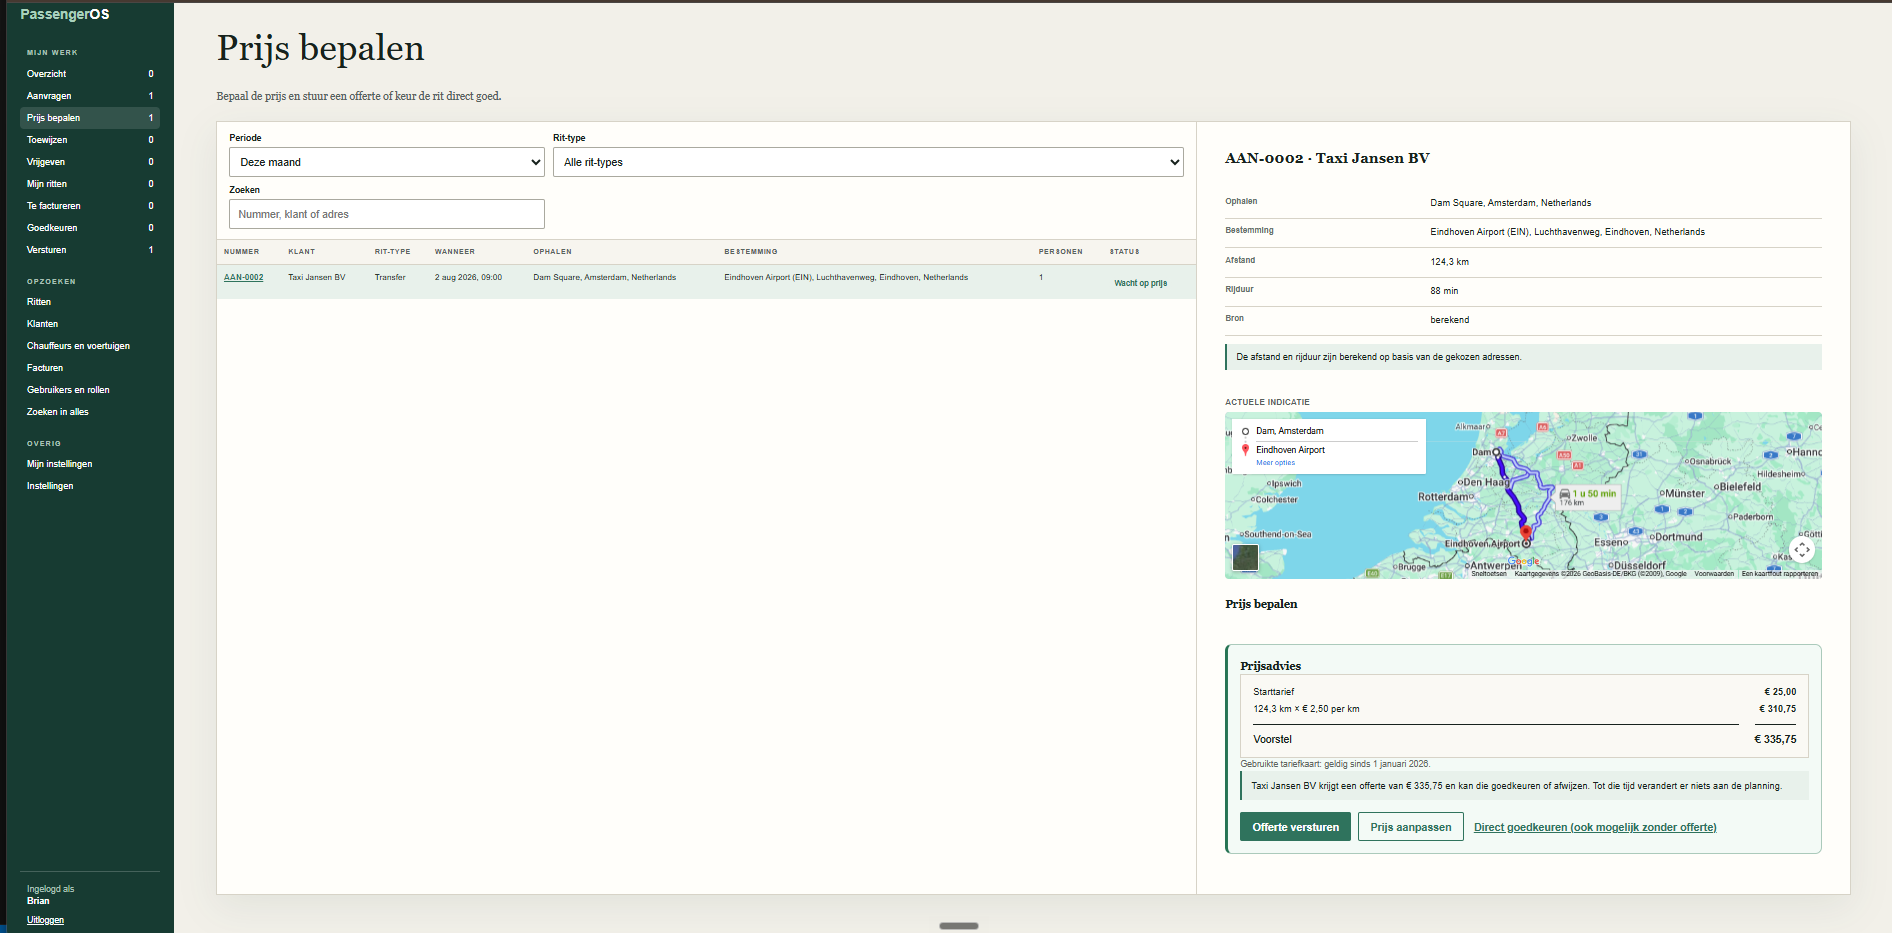
Task: Click Voorwaarden link on the map
Action: coord(1714,574)
